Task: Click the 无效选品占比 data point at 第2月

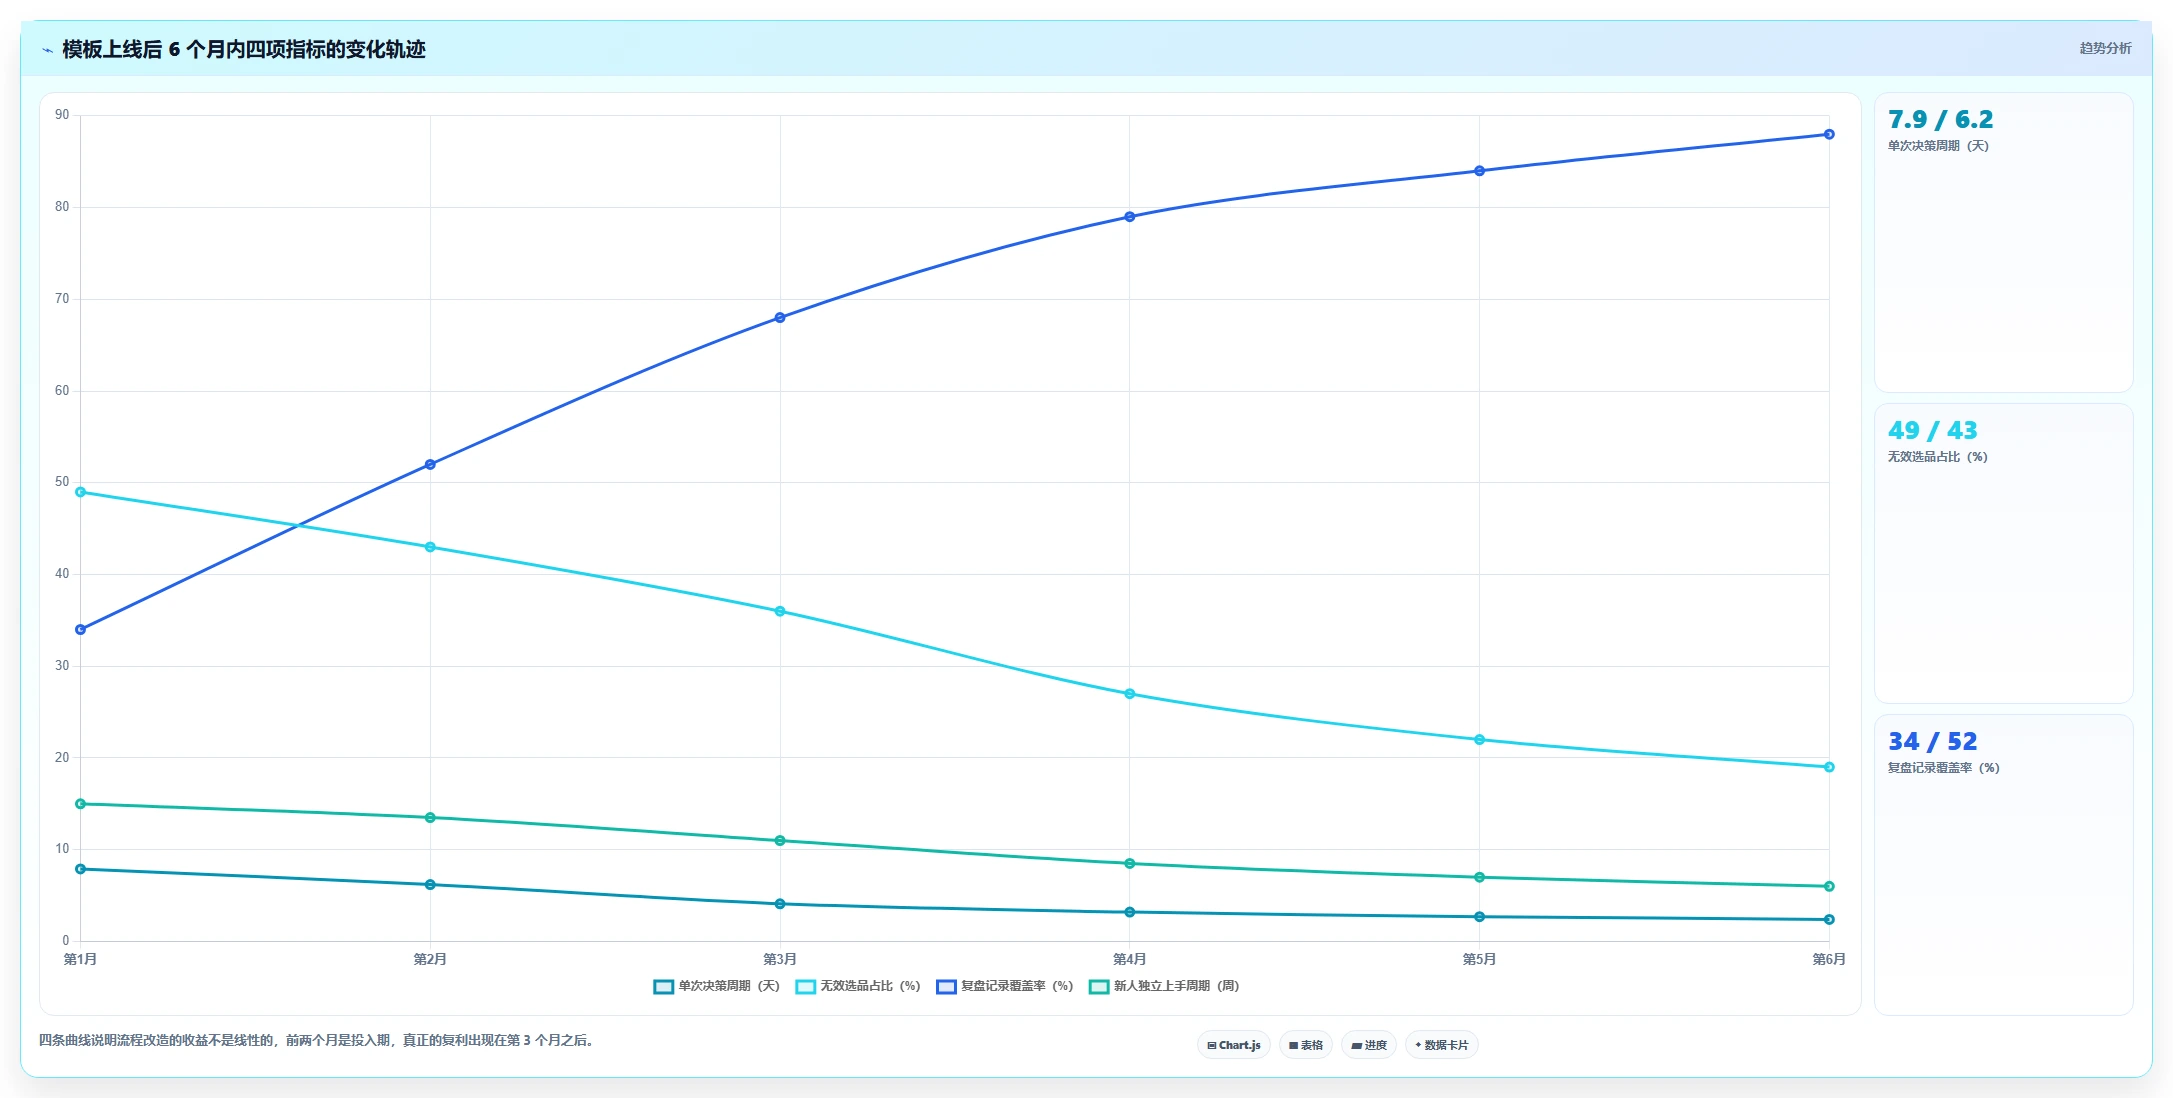Action: click(x=430, y=547)
